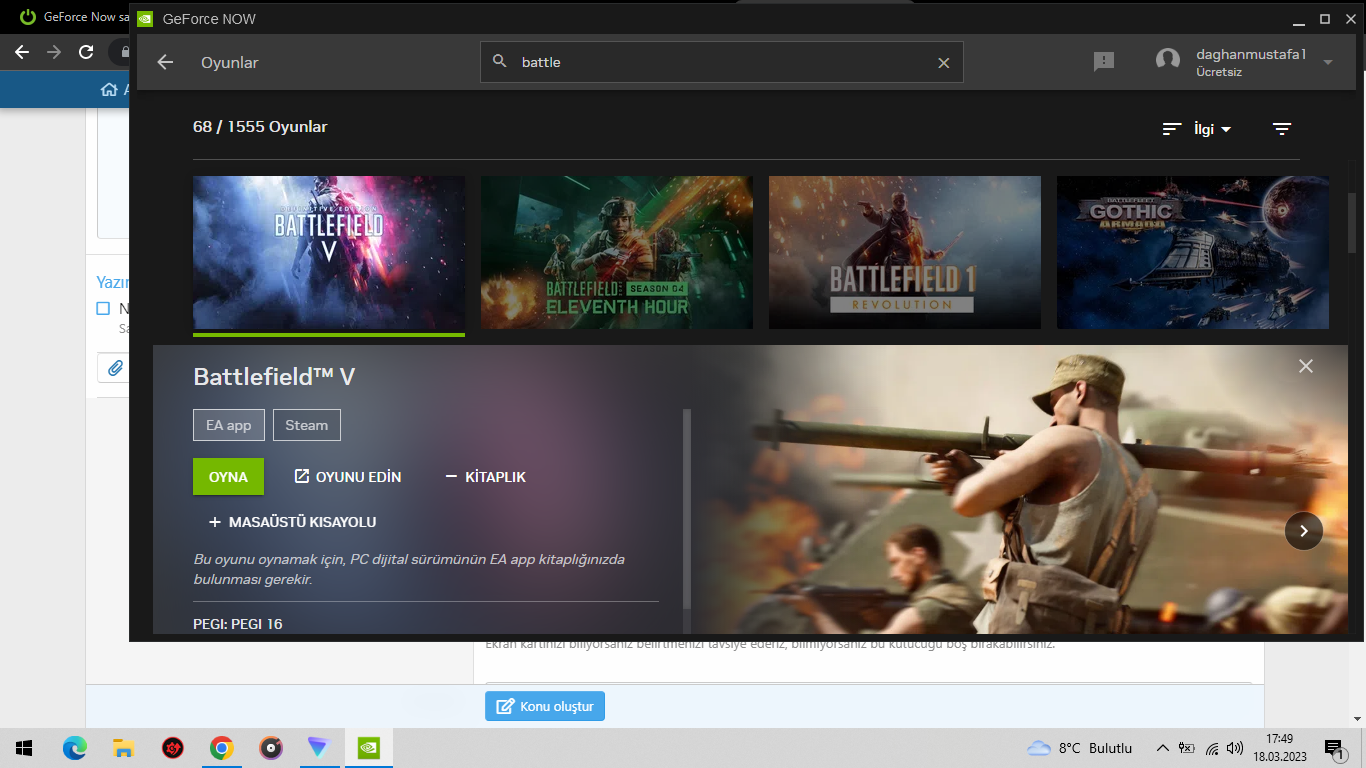Open the purple triangle app on the taskbar
Viewport: 1366px width, 768px height.
click(319, 747)
